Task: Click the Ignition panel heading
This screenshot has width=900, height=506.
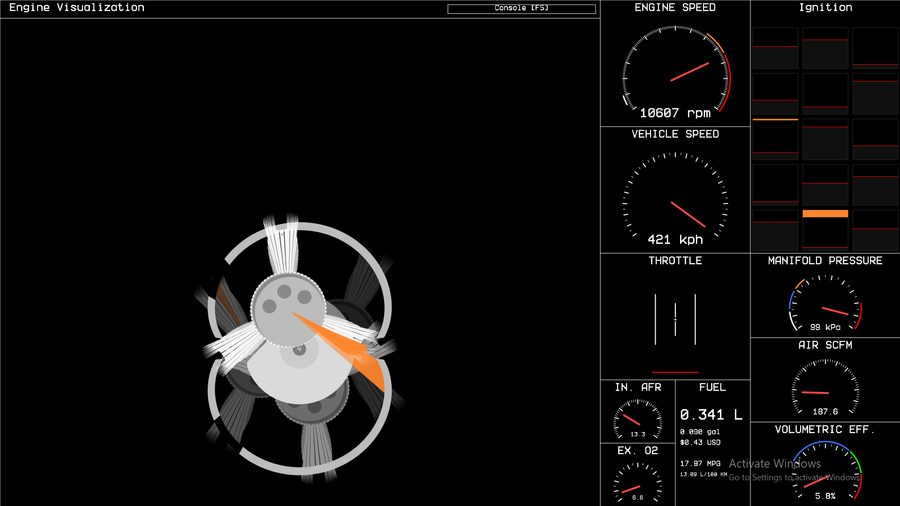Action: pos(825,7)
